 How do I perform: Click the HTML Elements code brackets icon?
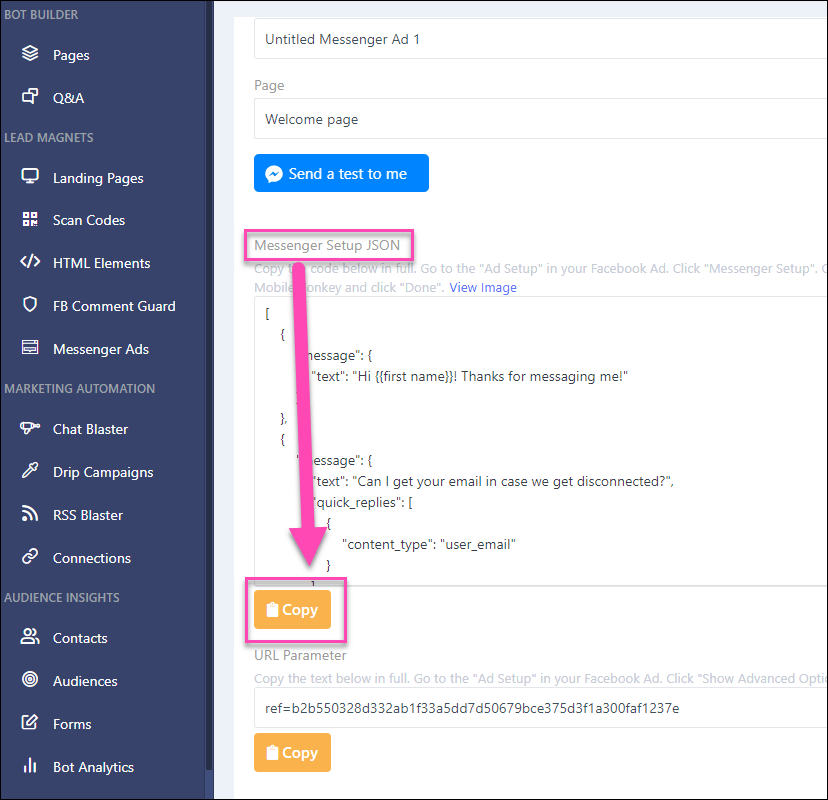[x=30, y=261]
